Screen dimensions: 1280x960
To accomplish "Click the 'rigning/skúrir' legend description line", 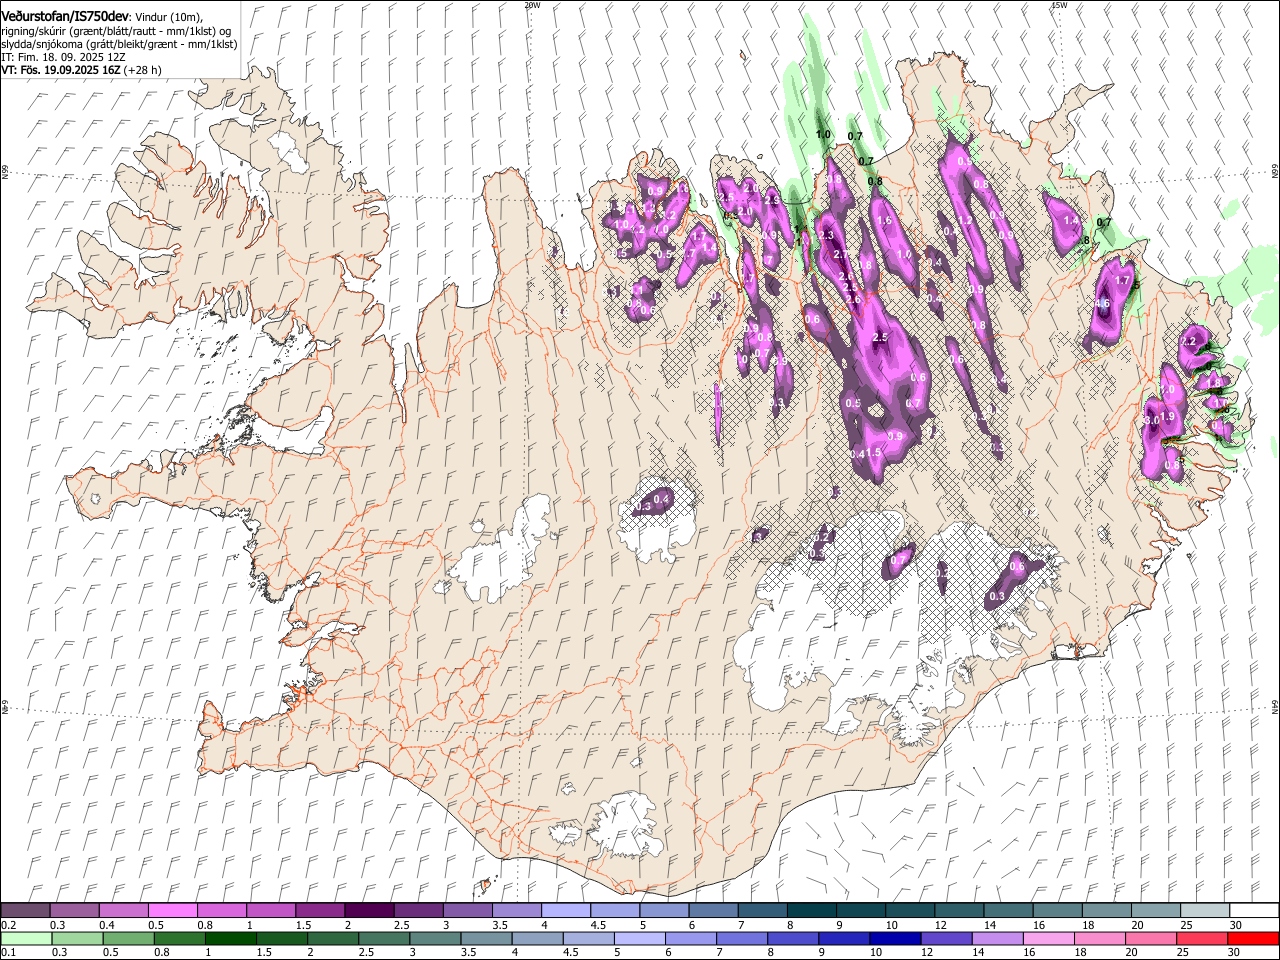I will pos(117,31).
